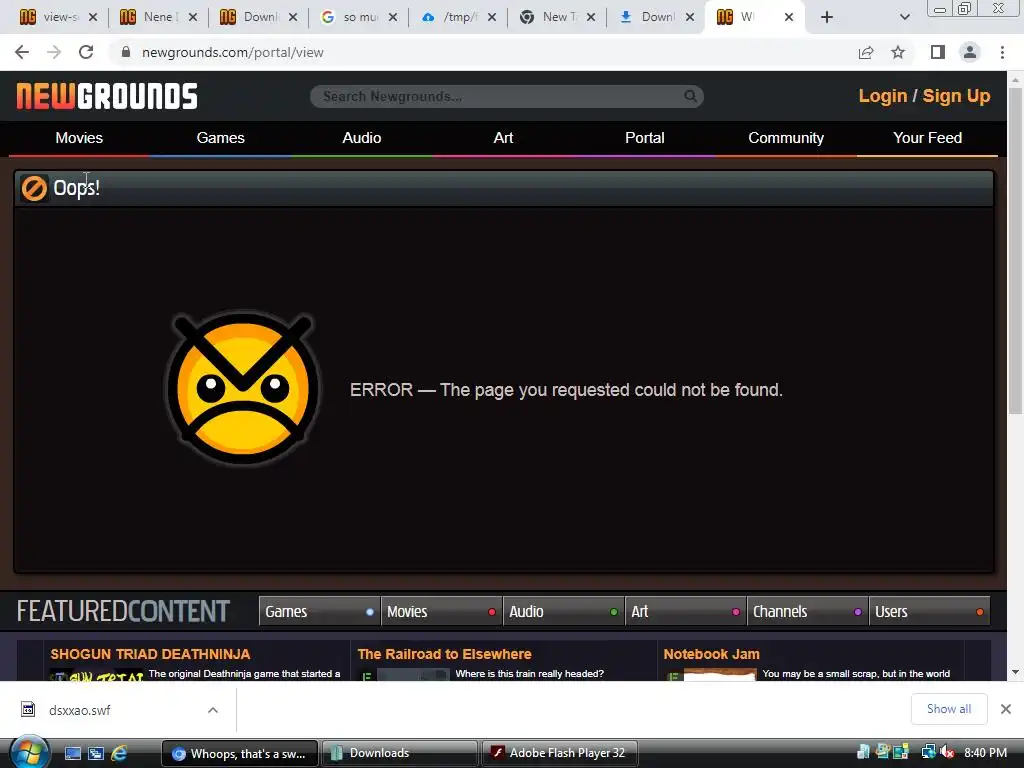The width and height of the screenshot is (1024, 768).
Task: Select Featured Content Art tab
Action: 686,612
